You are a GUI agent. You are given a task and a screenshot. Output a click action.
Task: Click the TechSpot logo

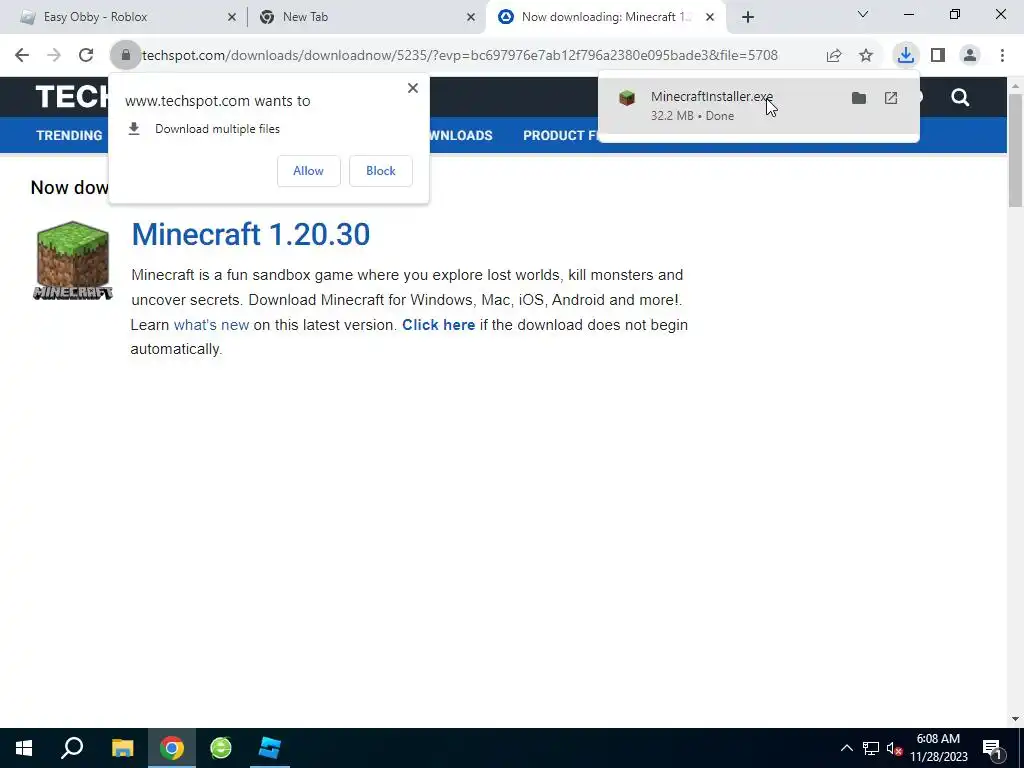coord(72,97)
